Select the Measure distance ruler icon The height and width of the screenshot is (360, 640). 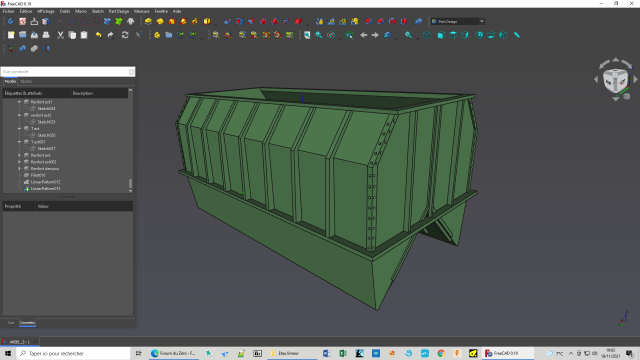517,35
